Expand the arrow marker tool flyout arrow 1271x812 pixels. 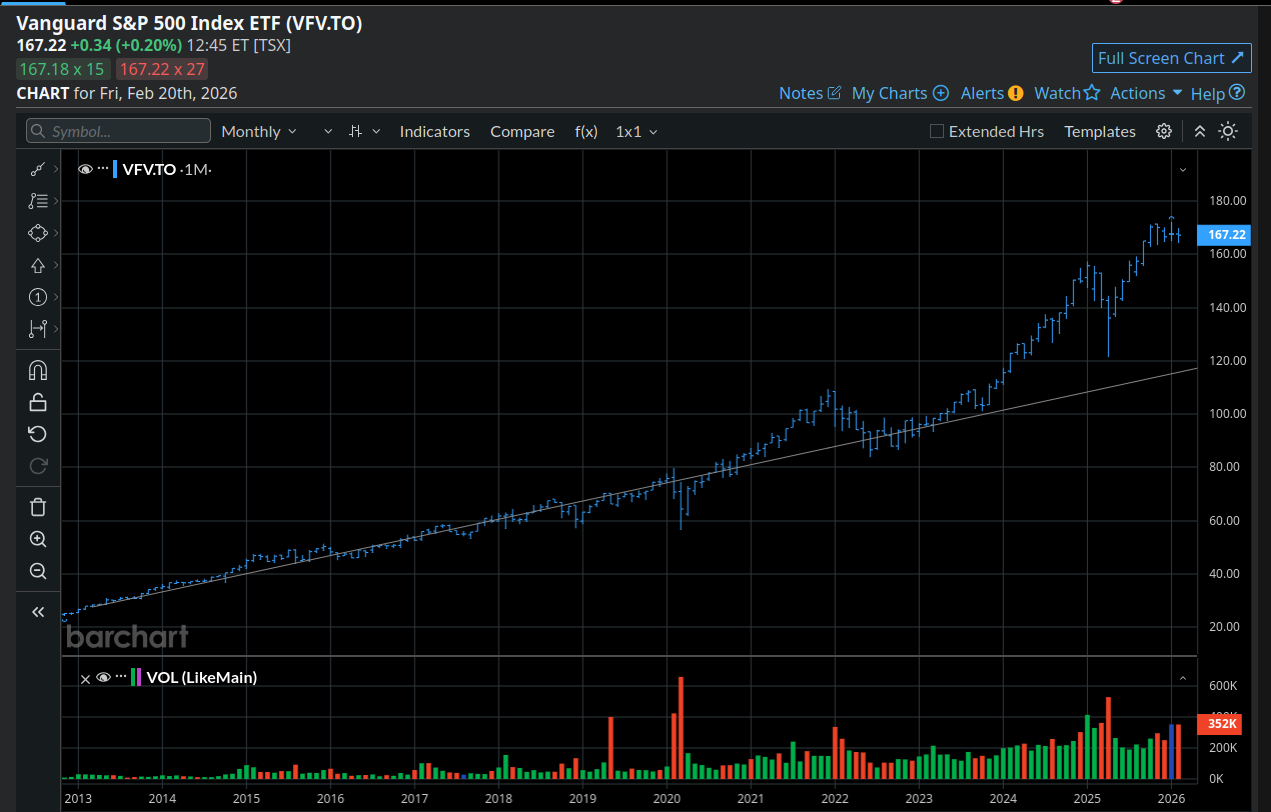pyautogui.click(x=55, y=265)
